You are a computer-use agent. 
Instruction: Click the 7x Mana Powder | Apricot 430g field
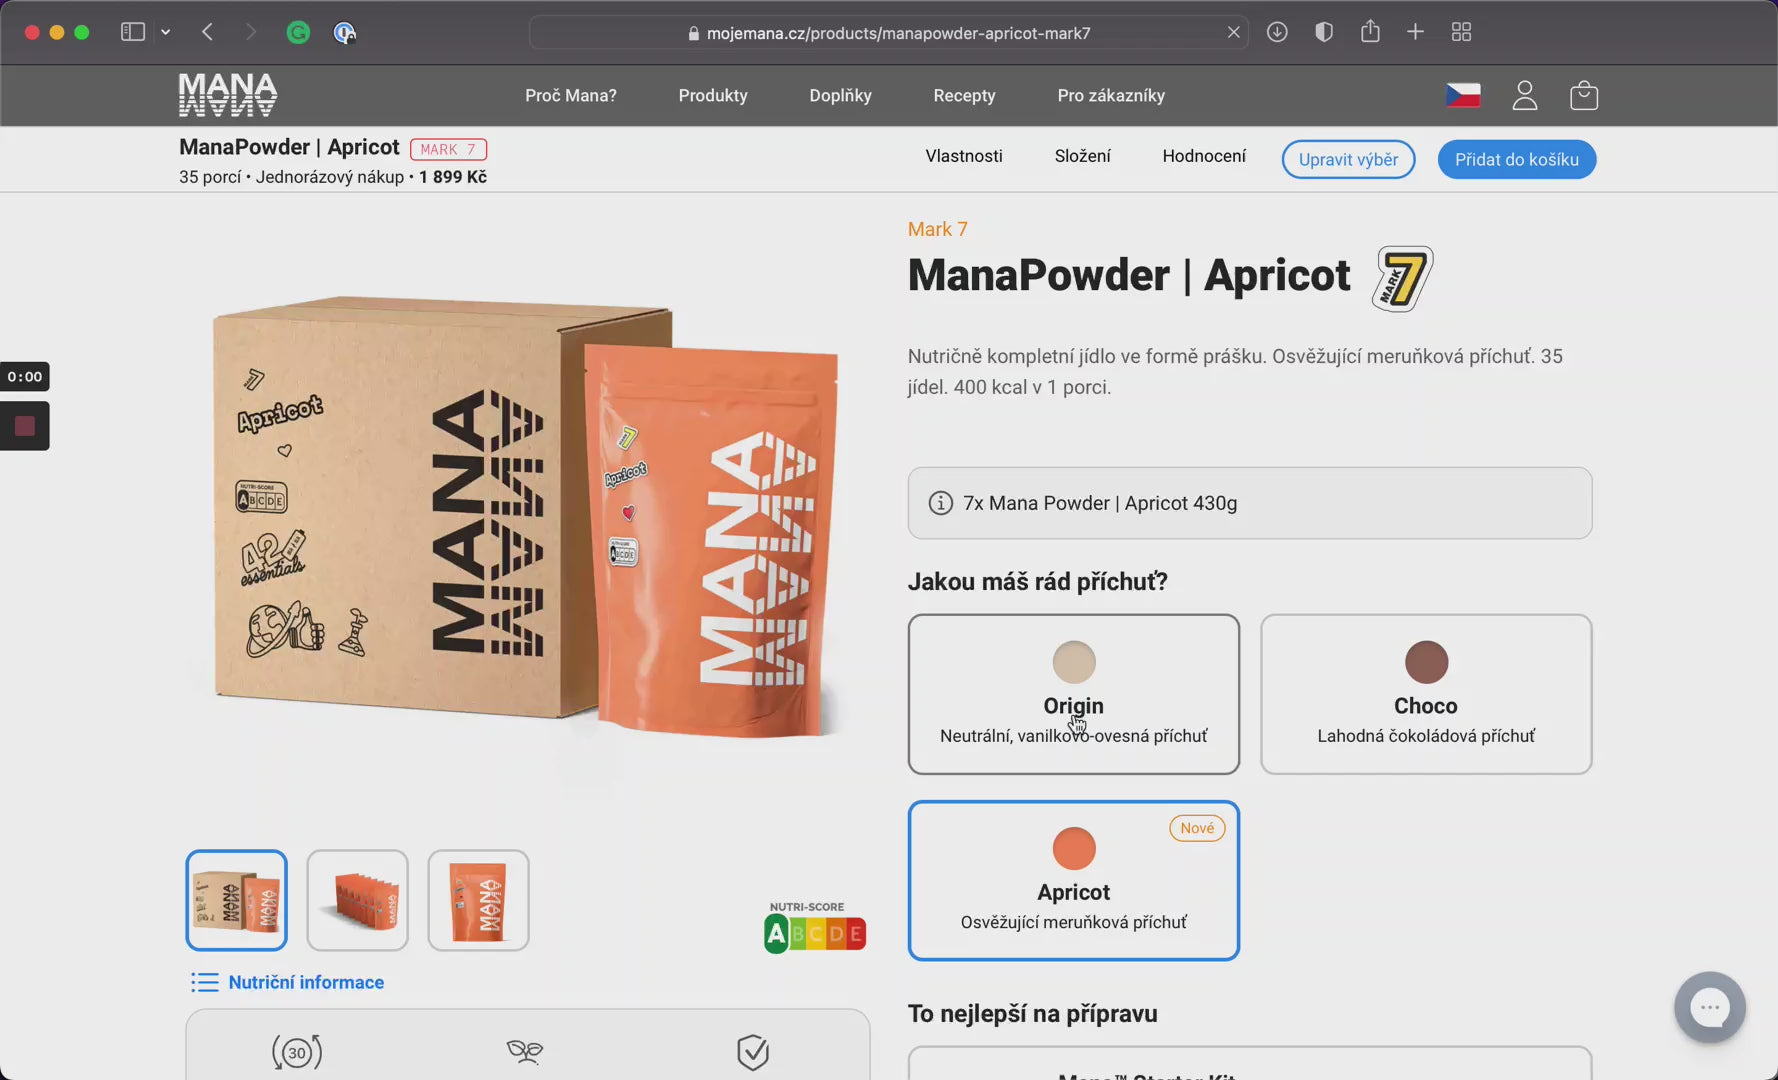point(1250,503)
